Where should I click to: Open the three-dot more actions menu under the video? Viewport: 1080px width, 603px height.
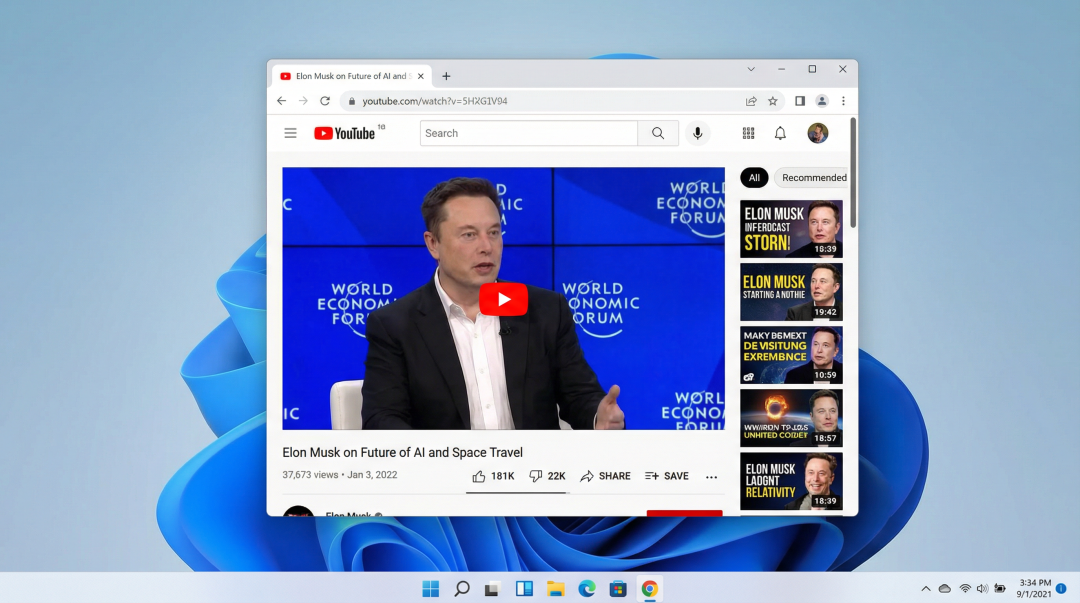tap(712, 477)
